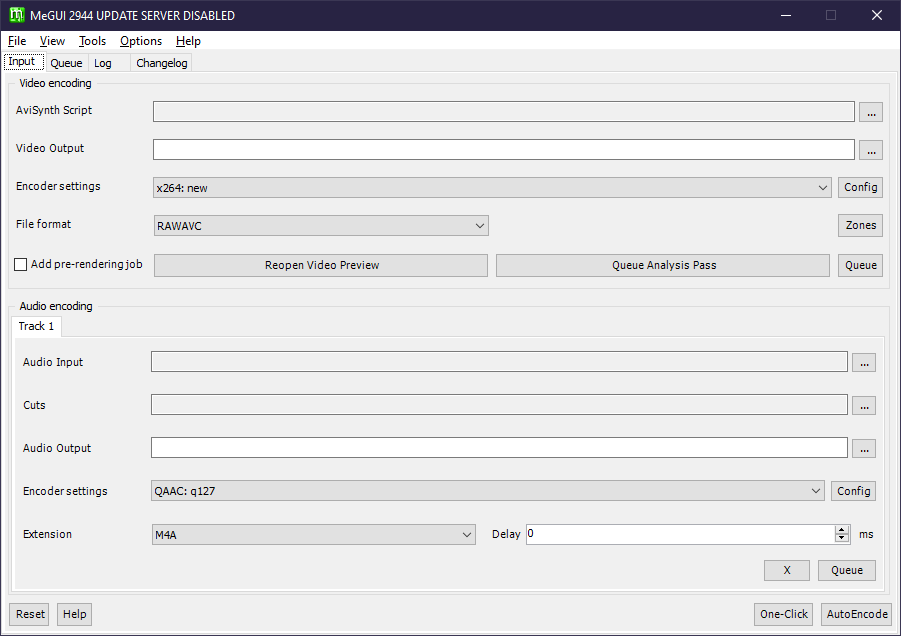Image resolution: width=901 pixels, height=636 pixels.
Task: Expand File format RAWAVC dropdown
Action: pyautogui.click(x=321, y=226)
